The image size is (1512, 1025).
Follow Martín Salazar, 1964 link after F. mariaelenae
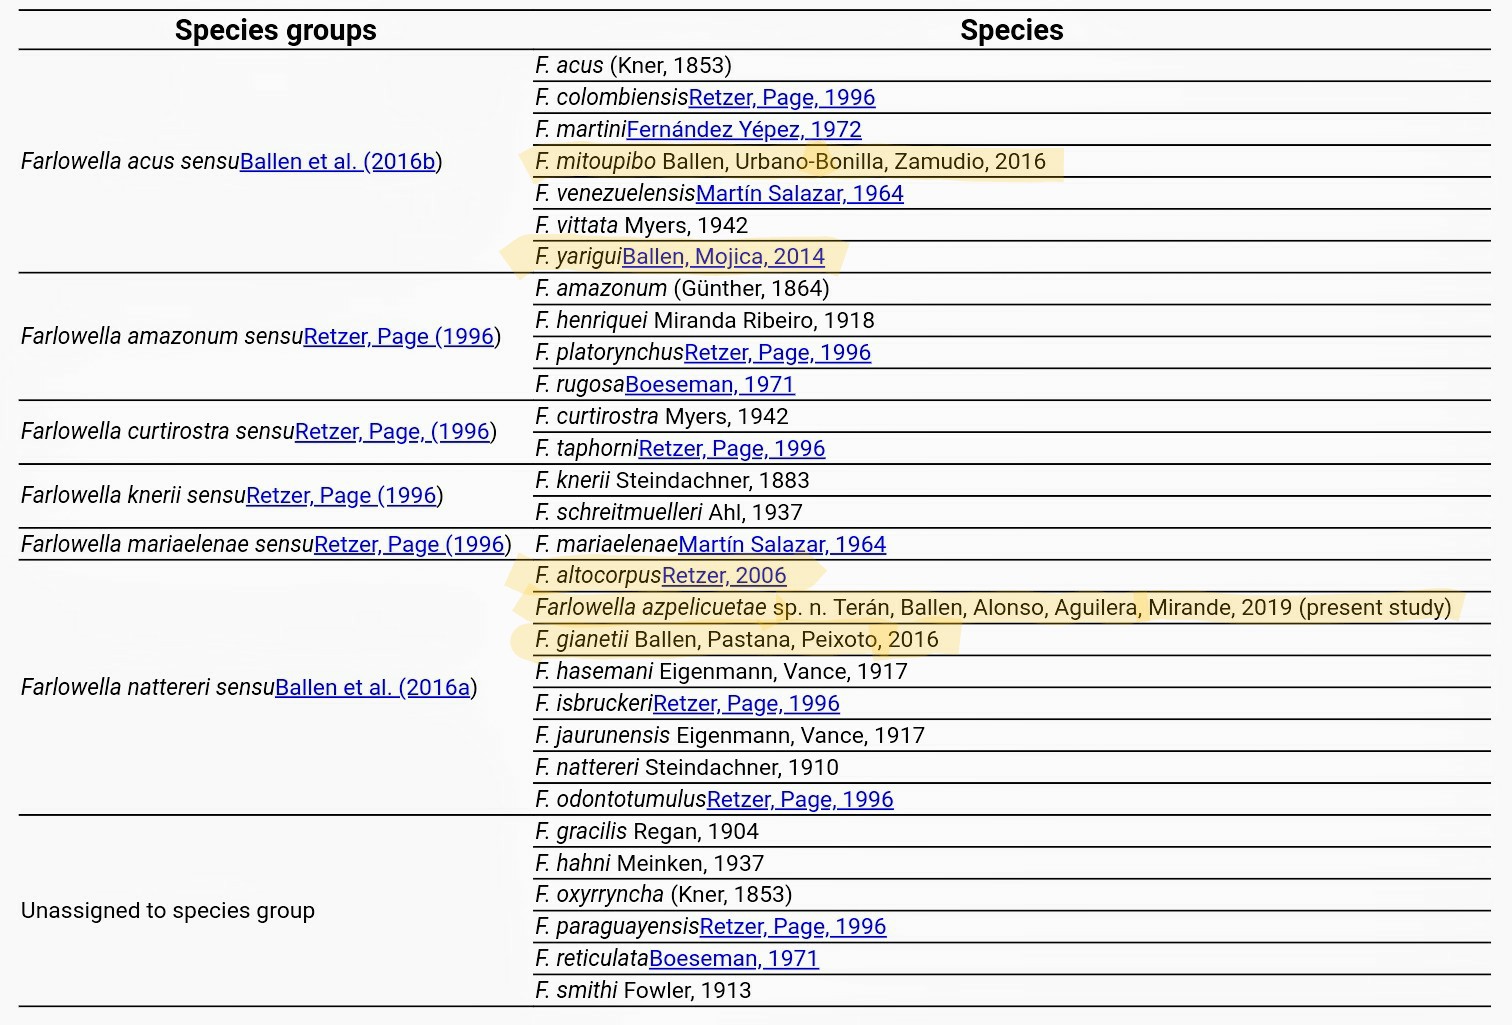(x=782, y=544)
